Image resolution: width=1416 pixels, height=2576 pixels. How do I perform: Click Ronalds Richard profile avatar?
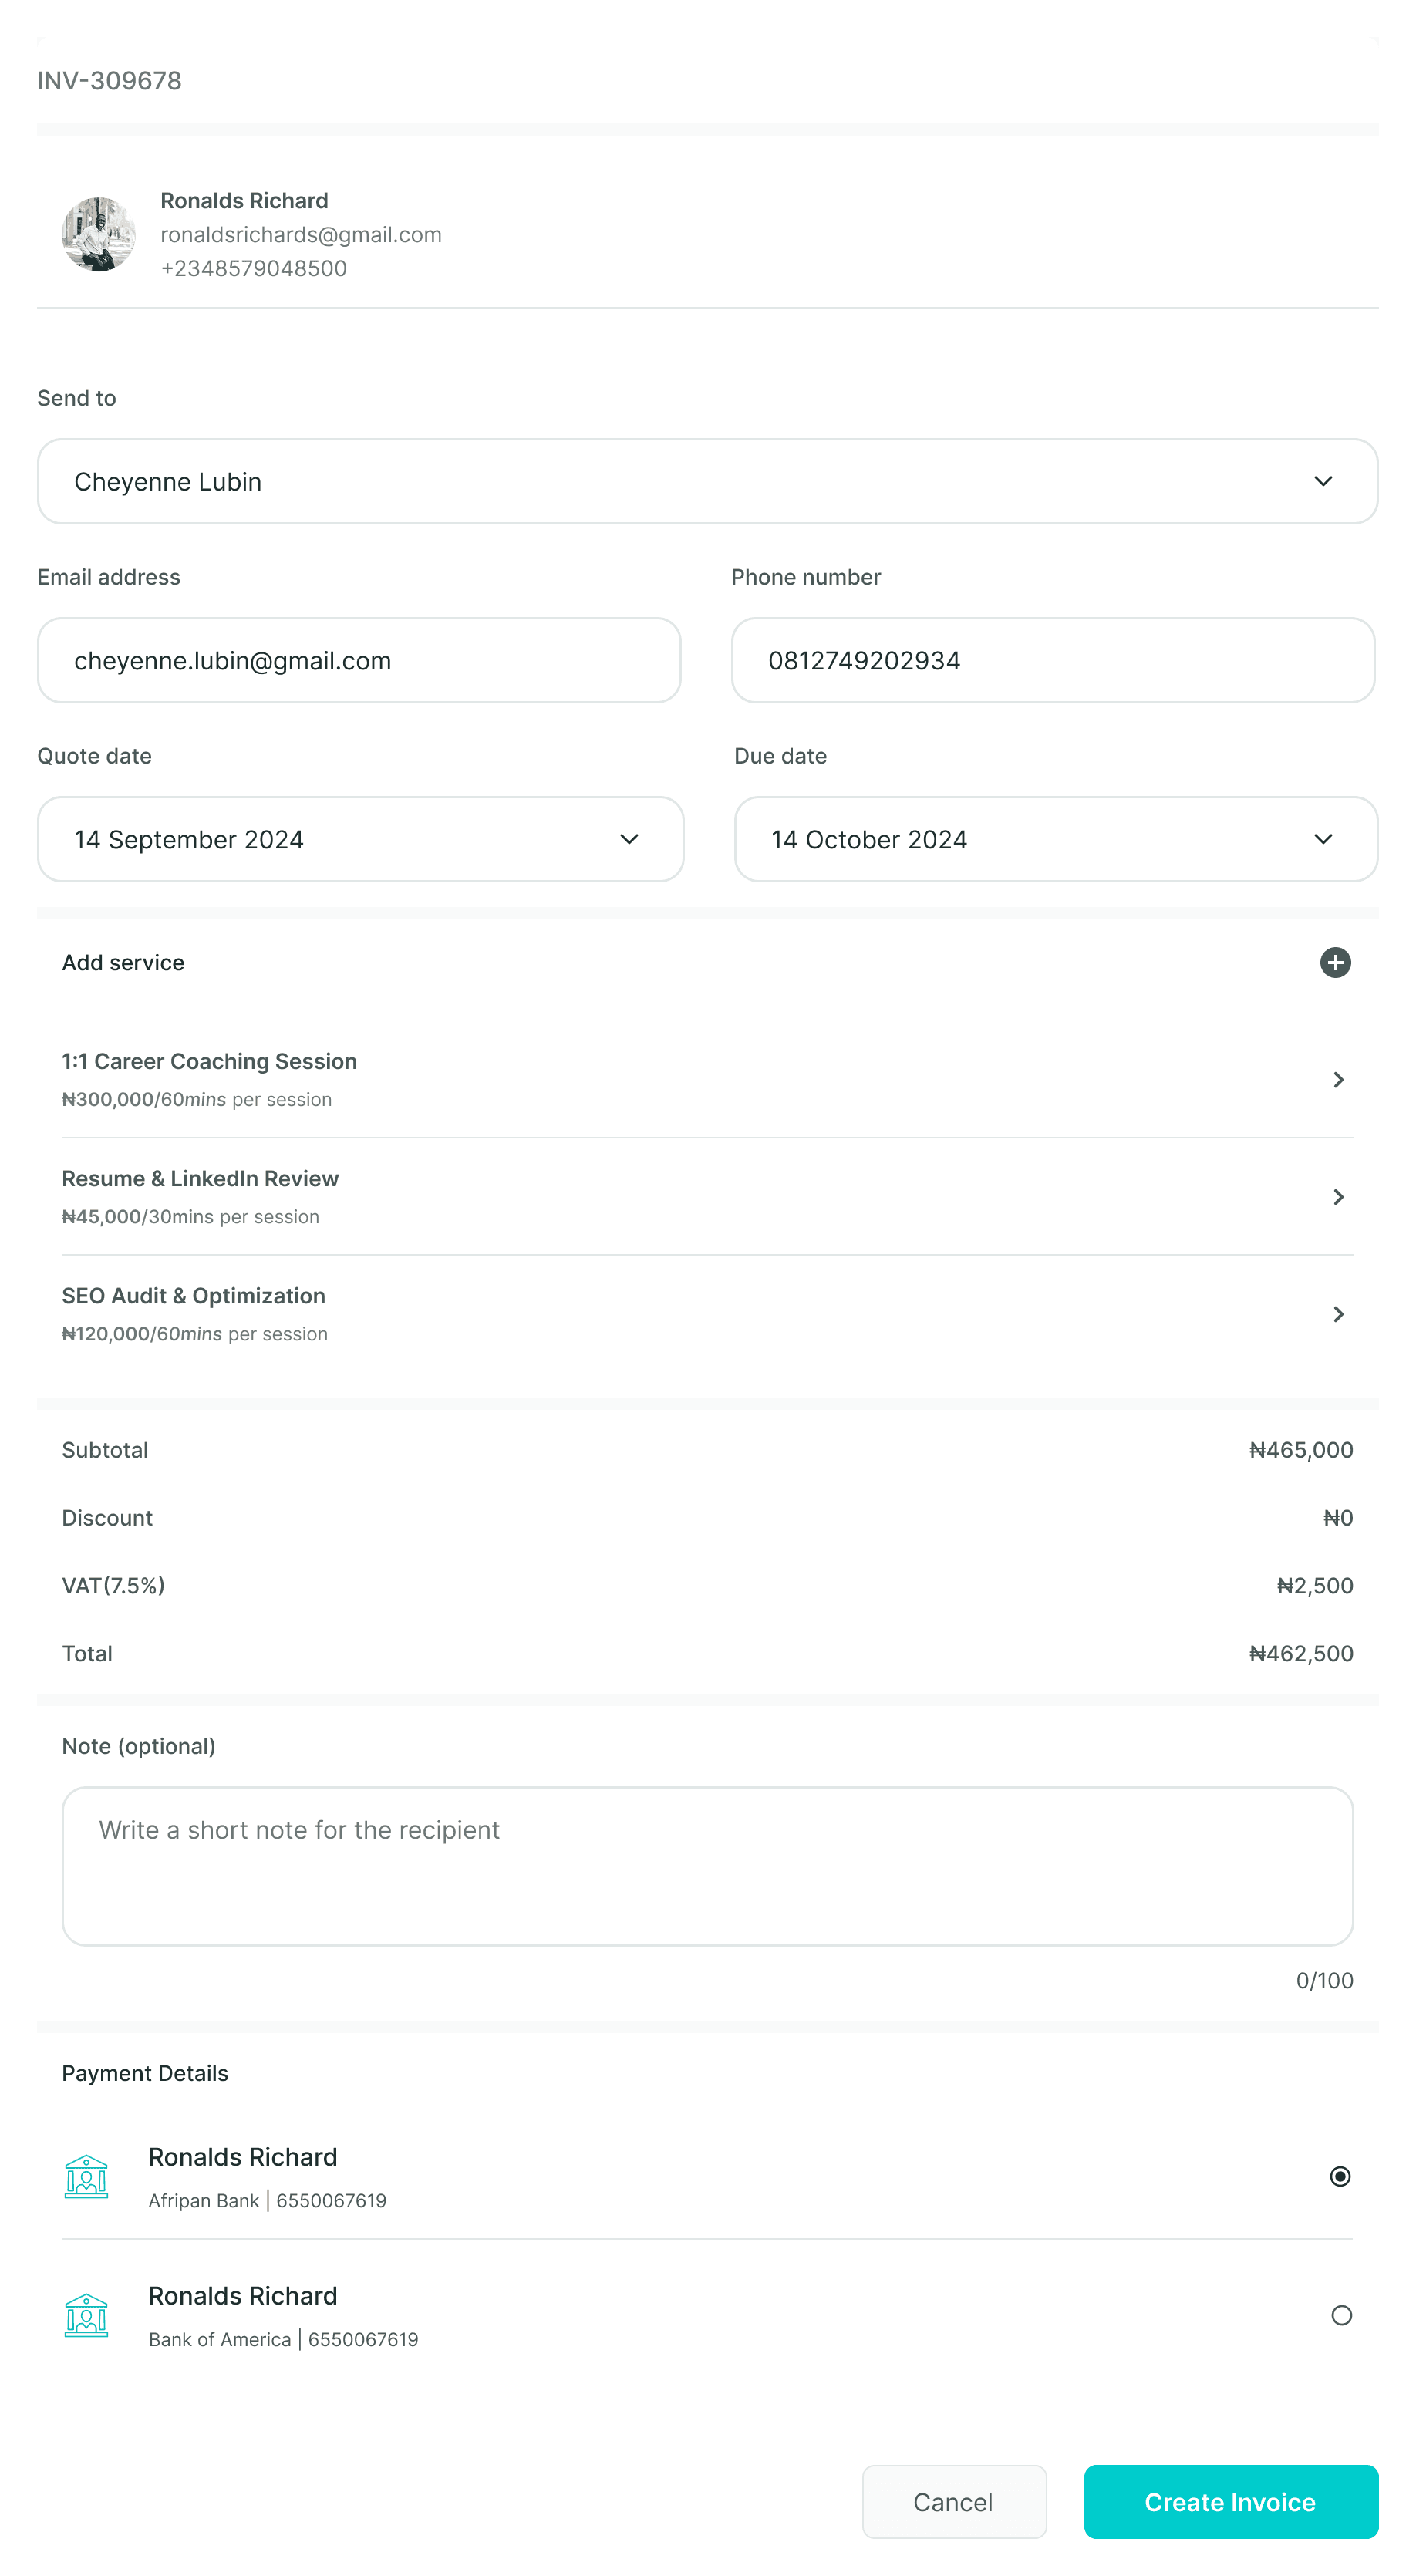98,234
